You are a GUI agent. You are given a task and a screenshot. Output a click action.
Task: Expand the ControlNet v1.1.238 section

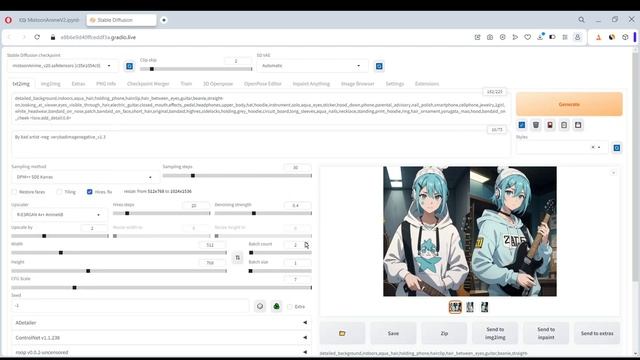(x=161, y=338)
